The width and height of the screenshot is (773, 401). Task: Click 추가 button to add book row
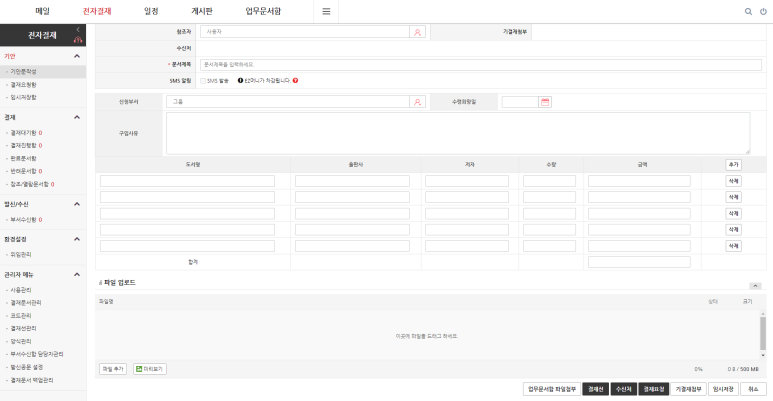(x=733, y=164)
